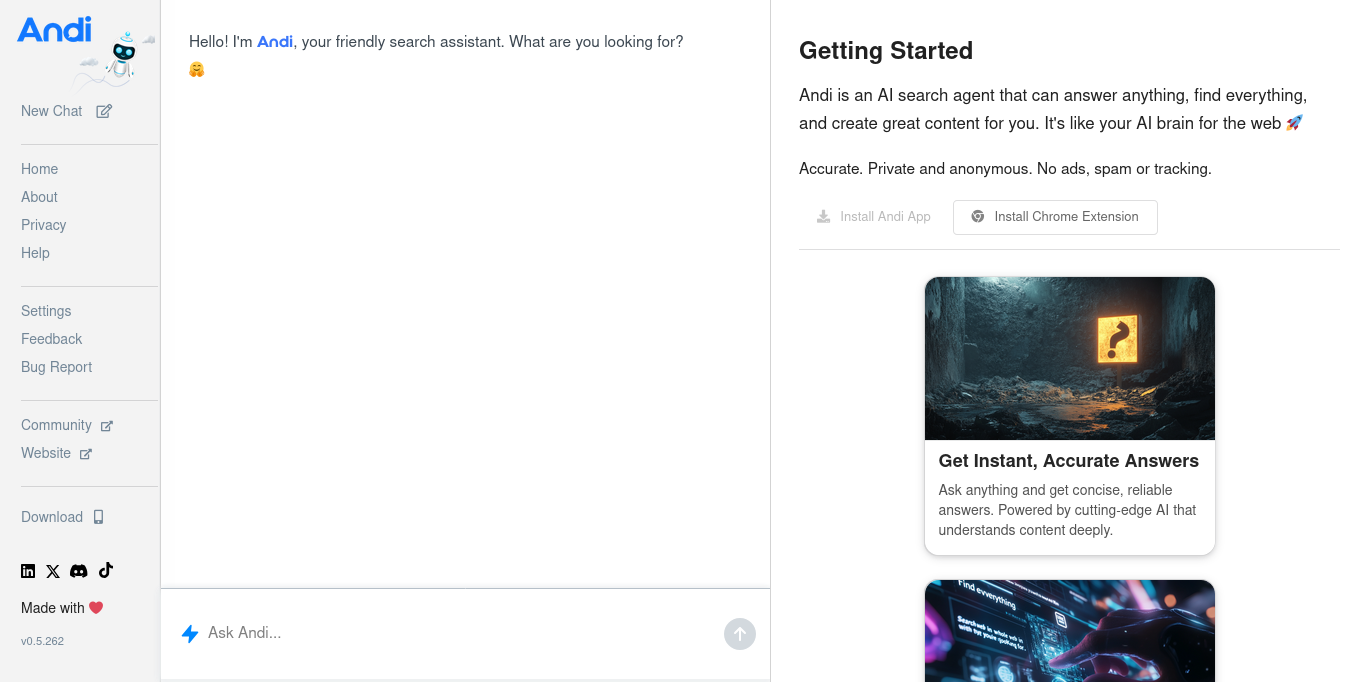Go to Home in sidebar
This screenshot has height=682, width=1366.
(x=40, y=169)
